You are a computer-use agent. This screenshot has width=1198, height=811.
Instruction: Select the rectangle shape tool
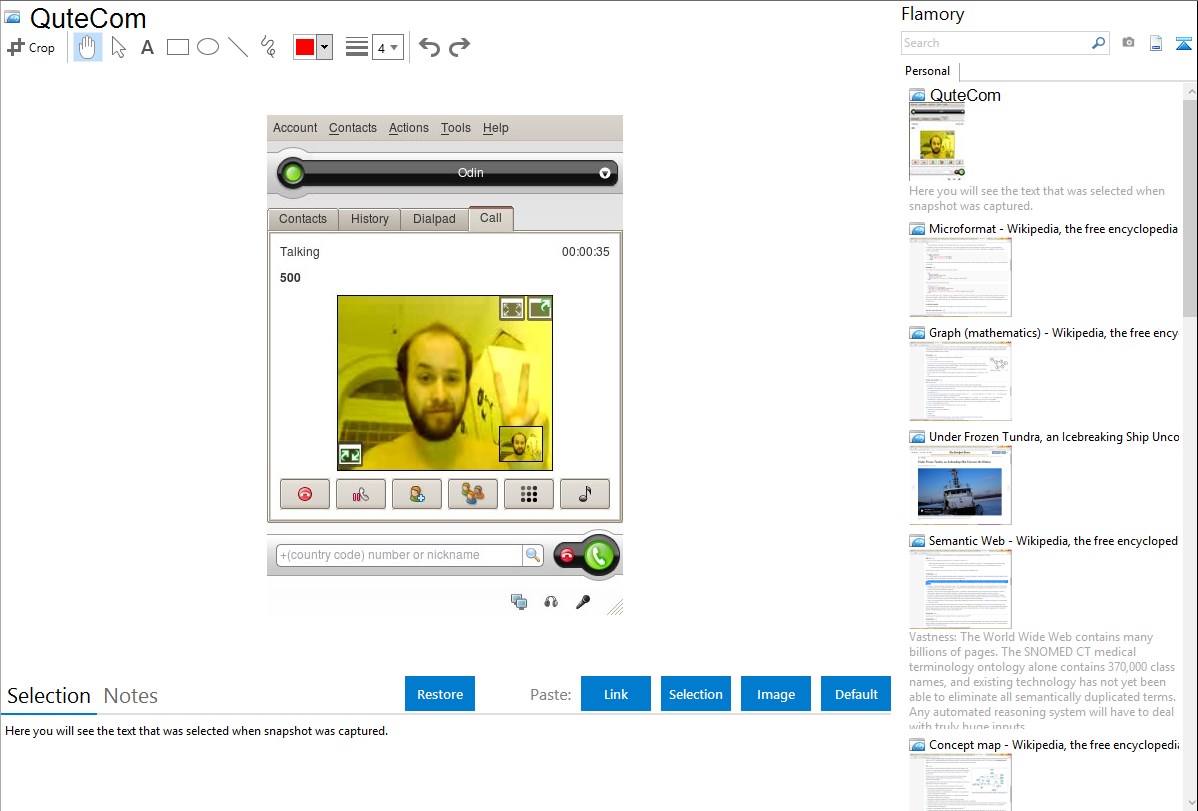coord(177,47)
